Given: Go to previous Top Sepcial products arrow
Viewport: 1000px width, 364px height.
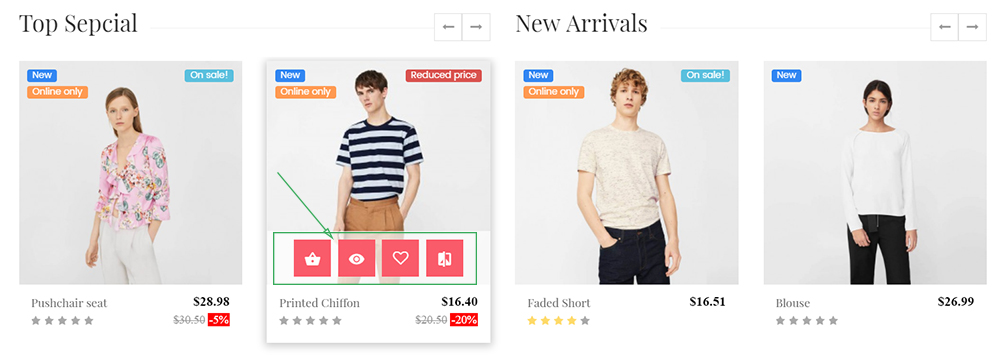Looking at the screenshot, I should pos(448,27).
